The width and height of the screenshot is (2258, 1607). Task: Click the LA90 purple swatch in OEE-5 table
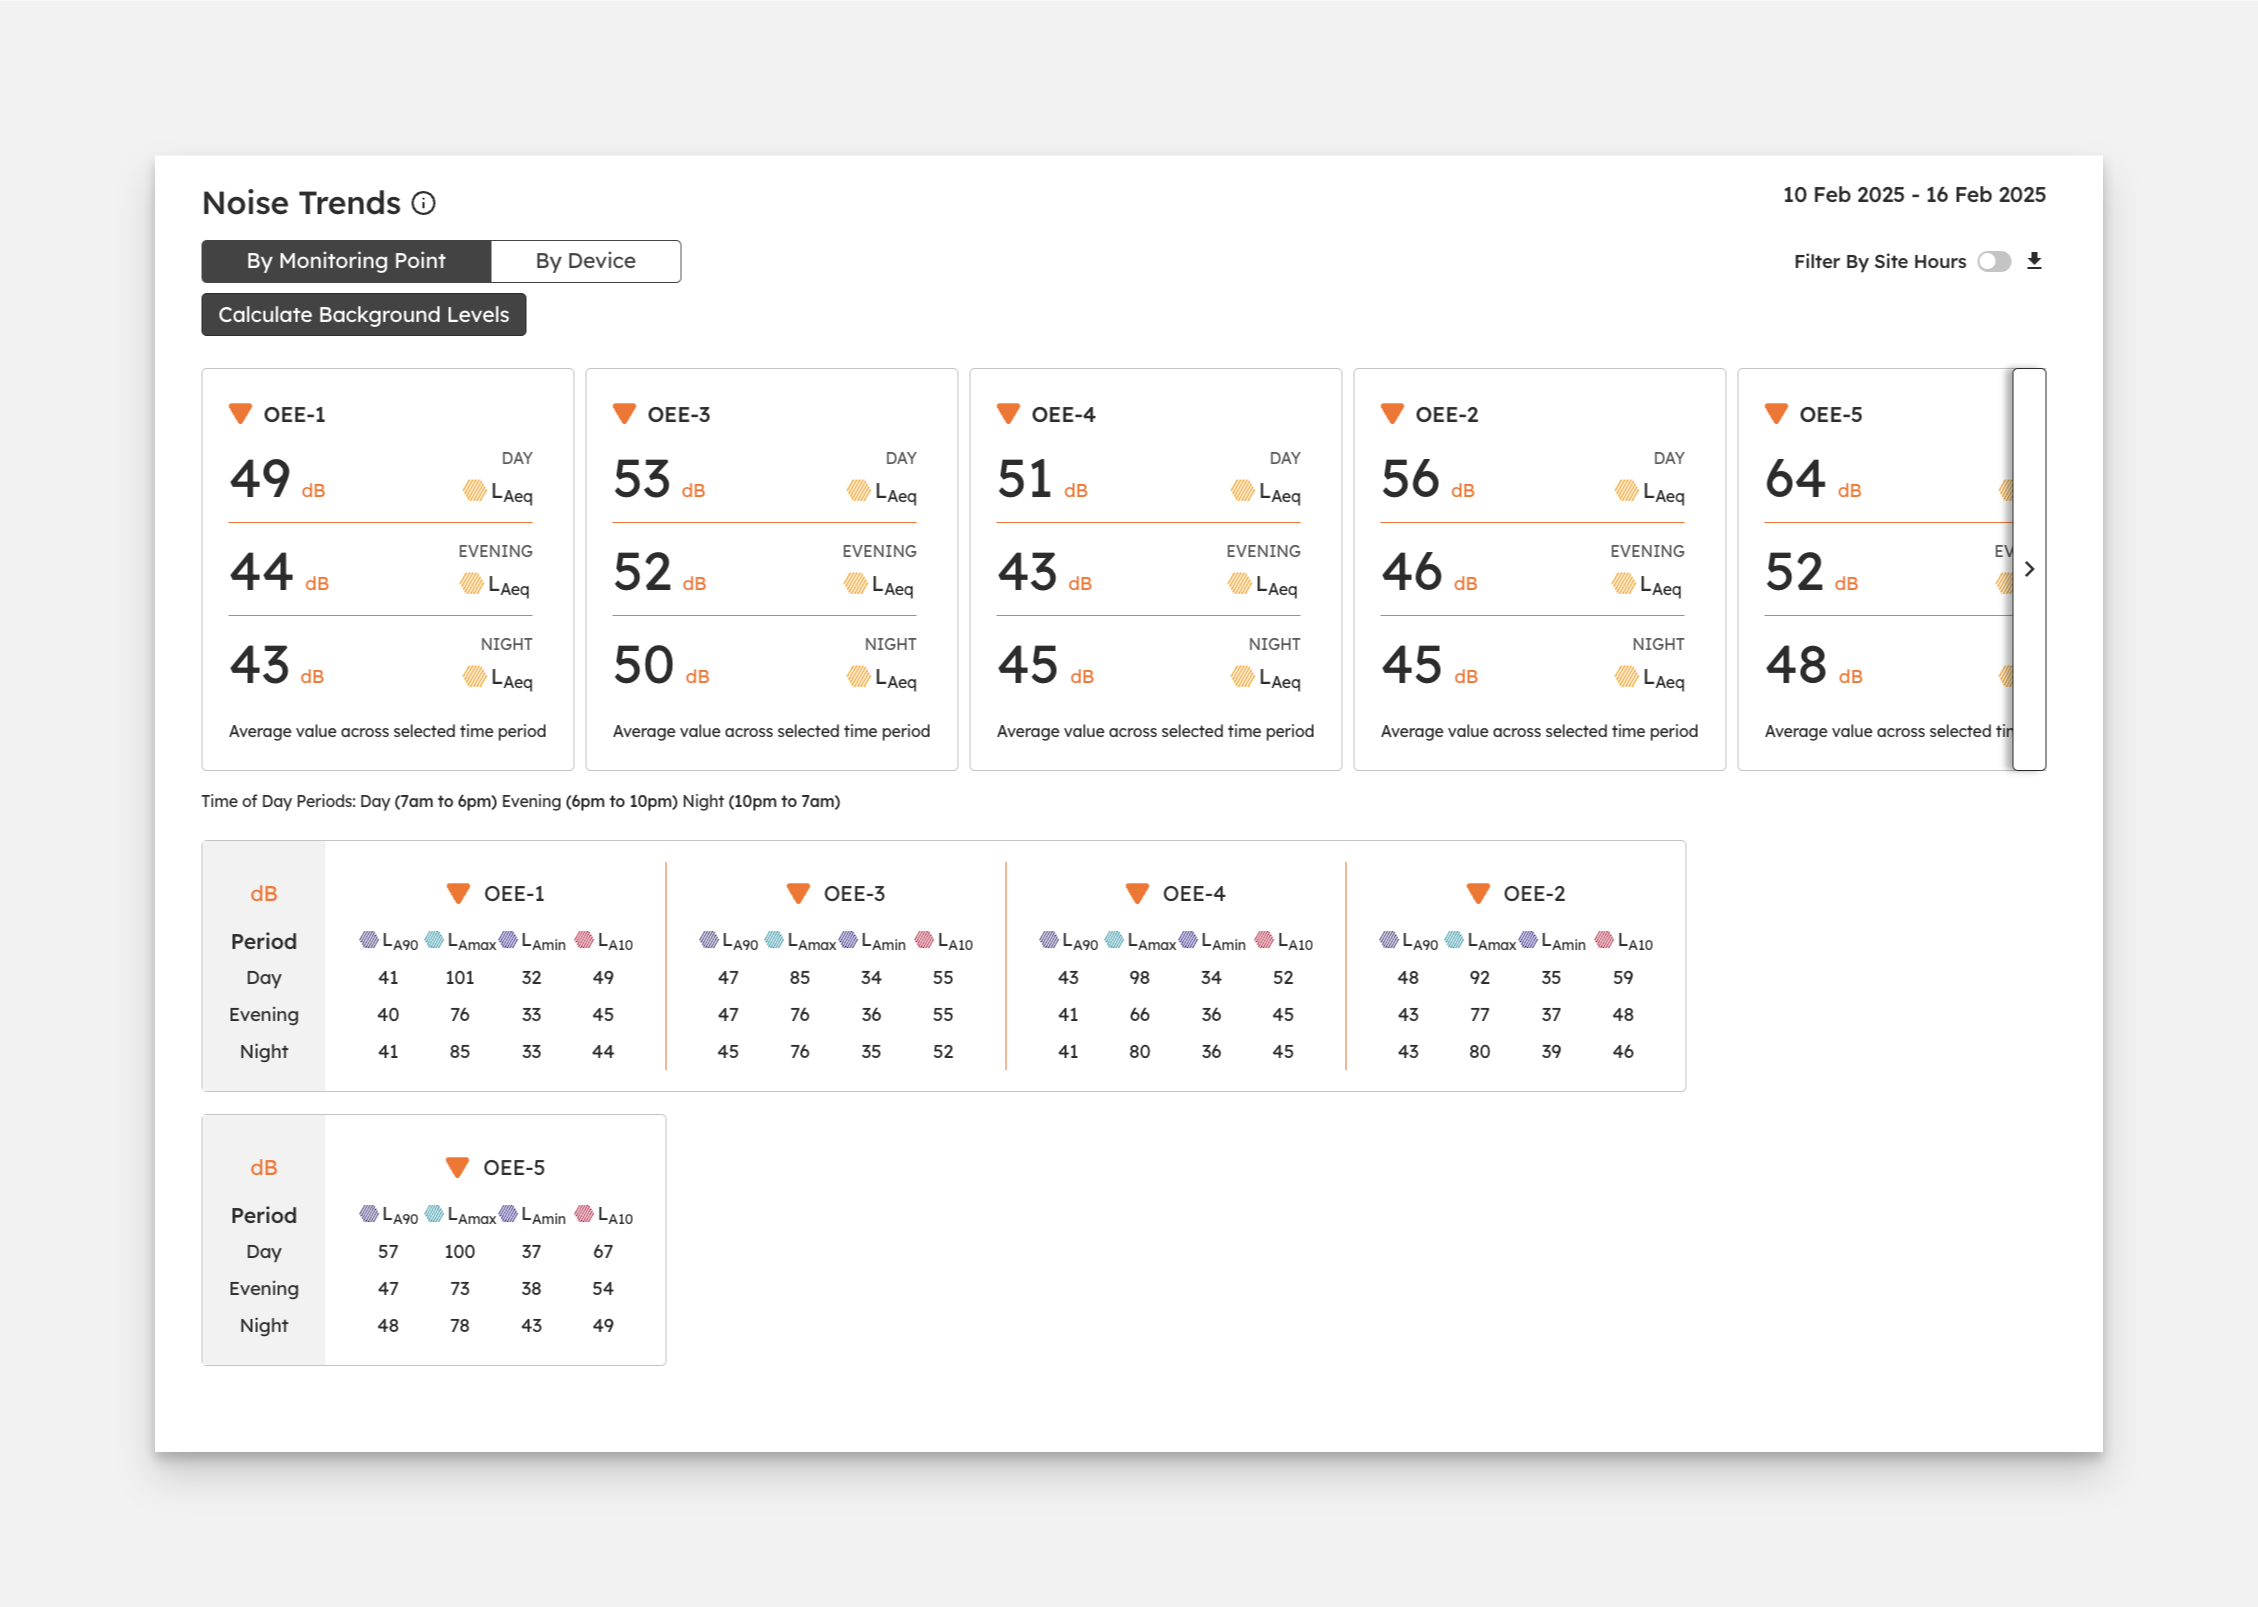coord(369,1214)
